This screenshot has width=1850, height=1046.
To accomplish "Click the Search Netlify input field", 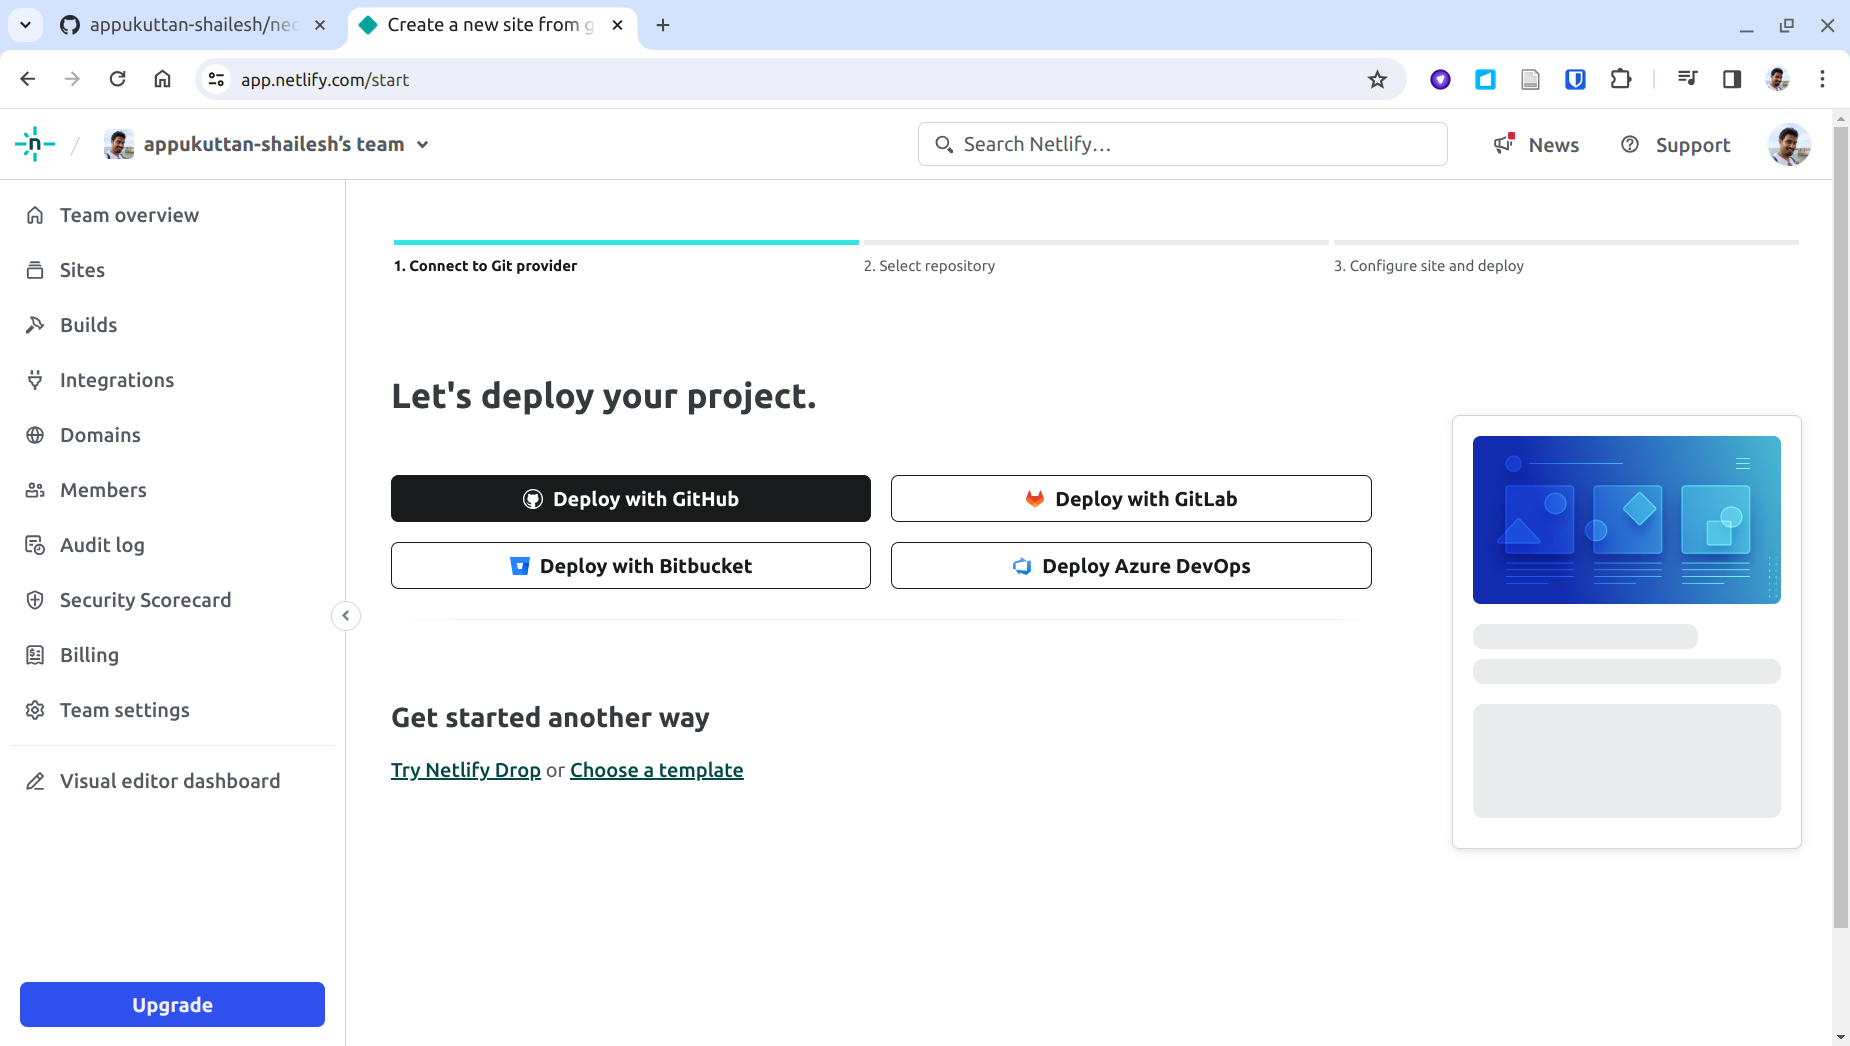I will 1180,143.
